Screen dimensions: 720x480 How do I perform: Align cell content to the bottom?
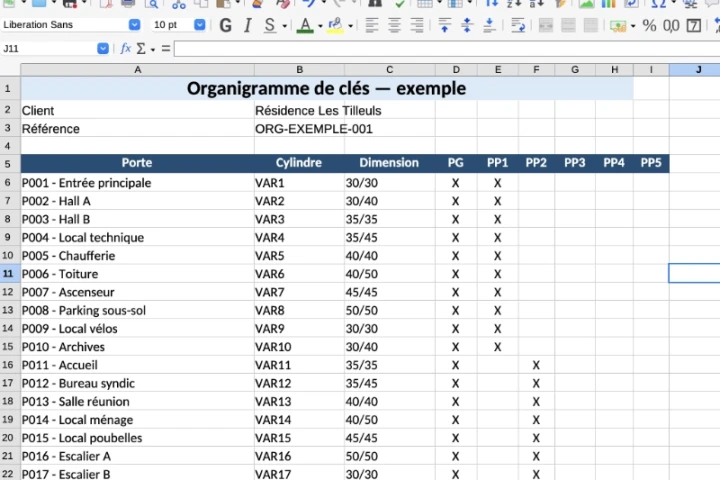[x=489, y=25]
